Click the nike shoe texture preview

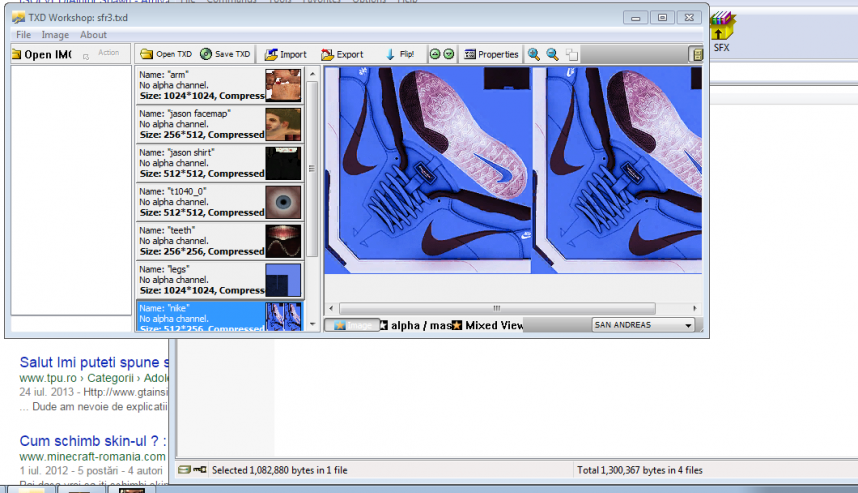tap(513, 170)
